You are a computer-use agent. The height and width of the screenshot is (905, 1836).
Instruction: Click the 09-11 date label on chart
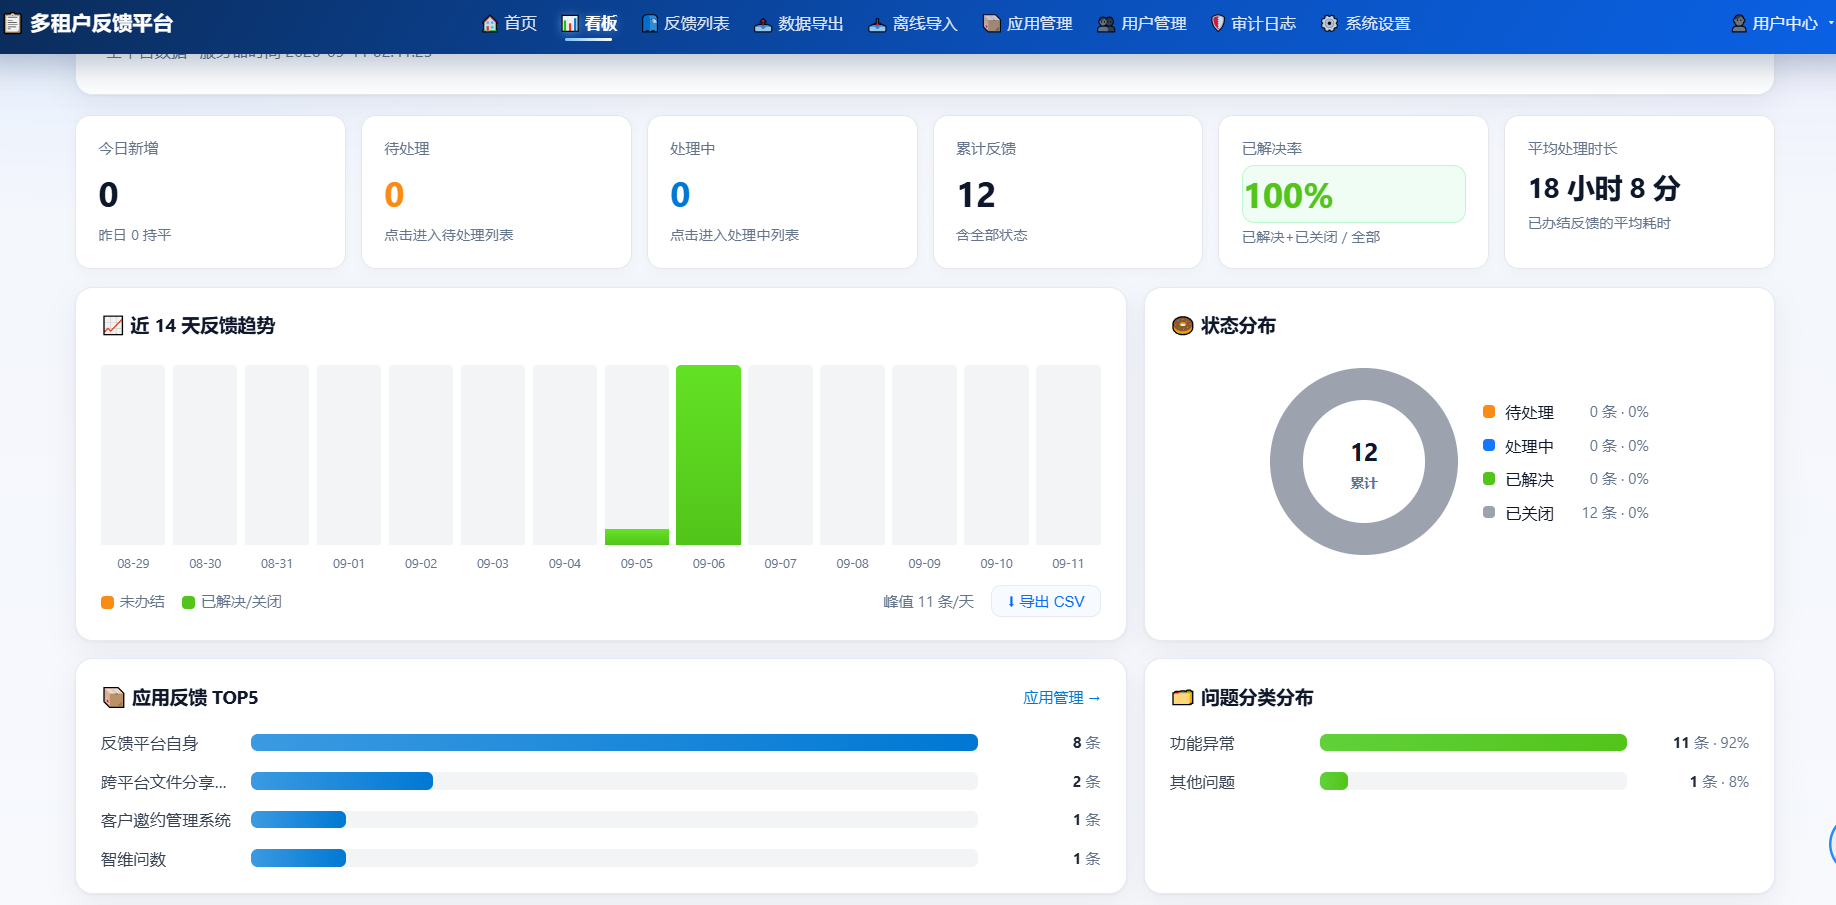click(x=1068, y=564)
